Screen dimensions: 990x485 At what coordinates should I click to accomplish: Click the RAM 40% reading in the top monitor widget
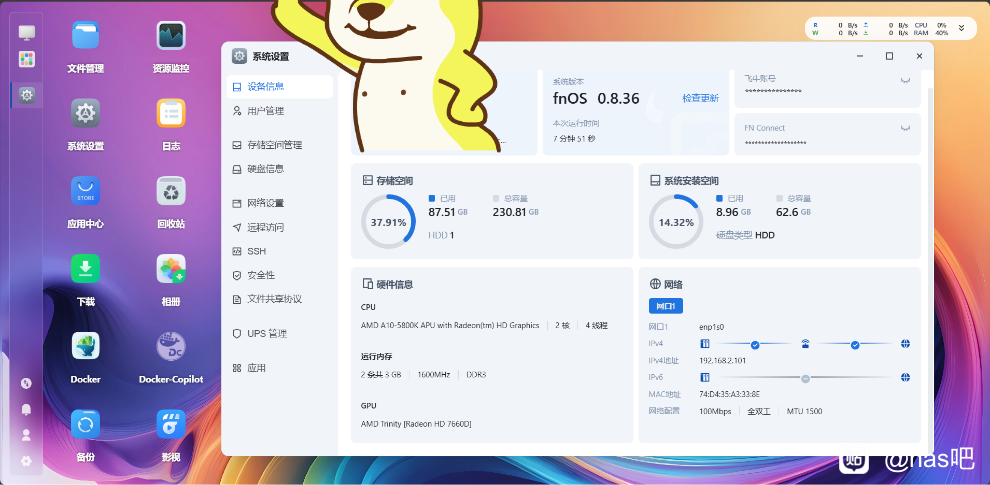click(x=931, y=33)
